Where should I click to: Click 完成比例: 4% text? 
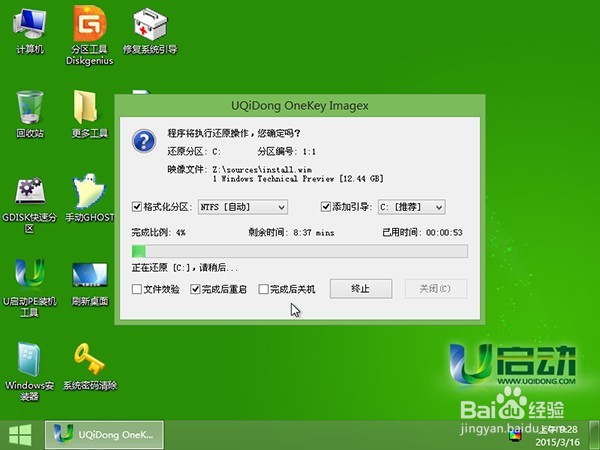(x=158, y=232)
